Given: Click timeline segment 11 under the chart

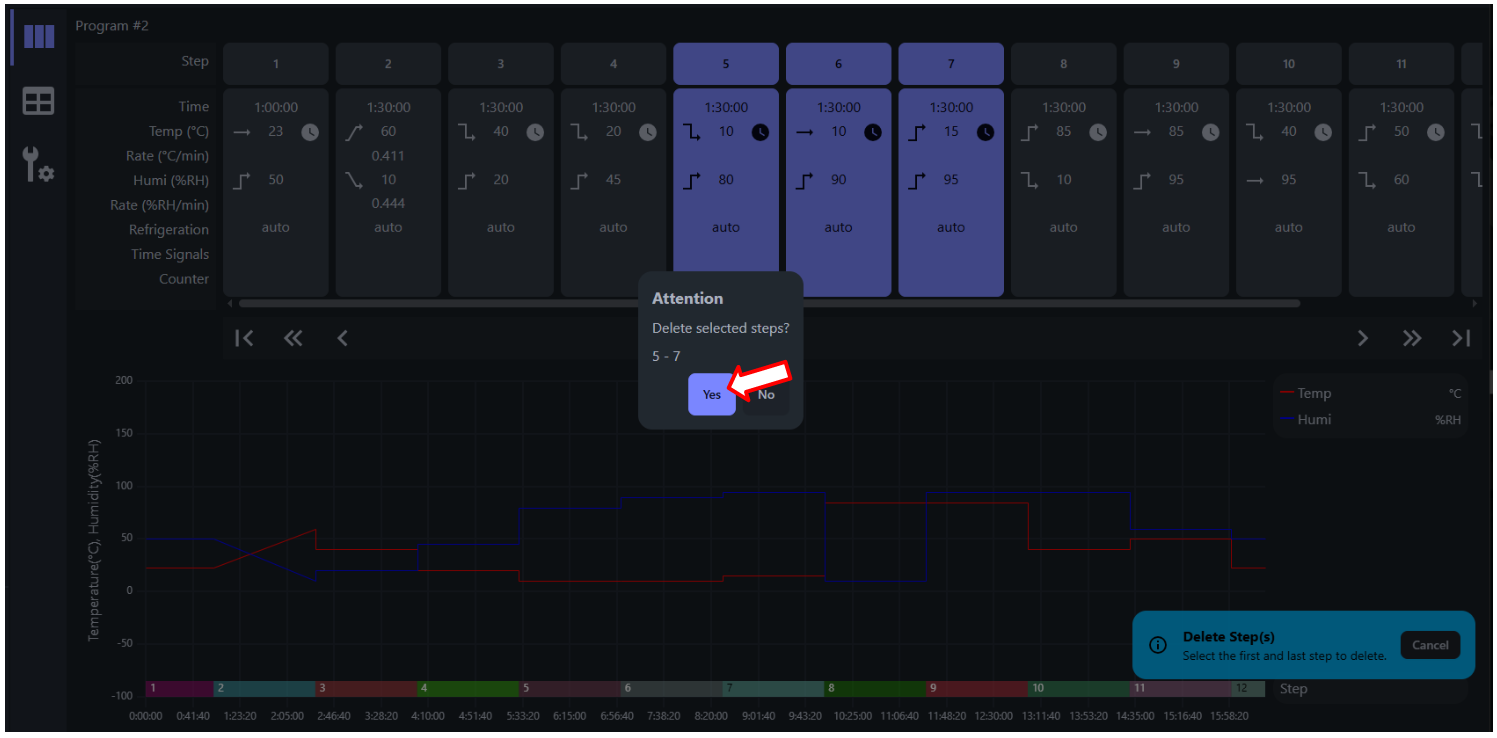Looking at the screenshot, I should [1180, 689].
